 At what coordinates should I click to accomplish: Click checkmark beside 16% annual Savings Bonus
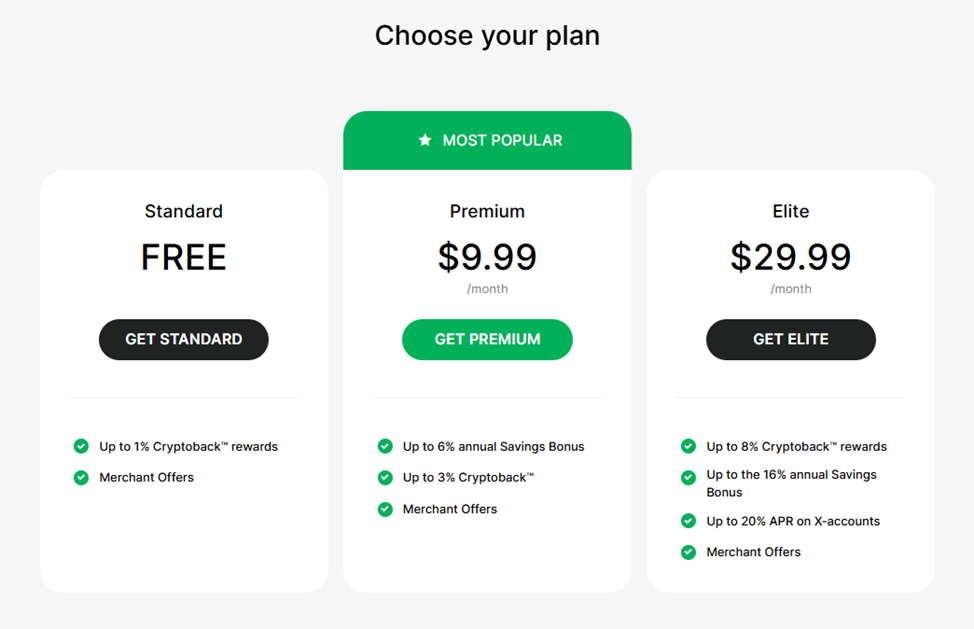688,477
